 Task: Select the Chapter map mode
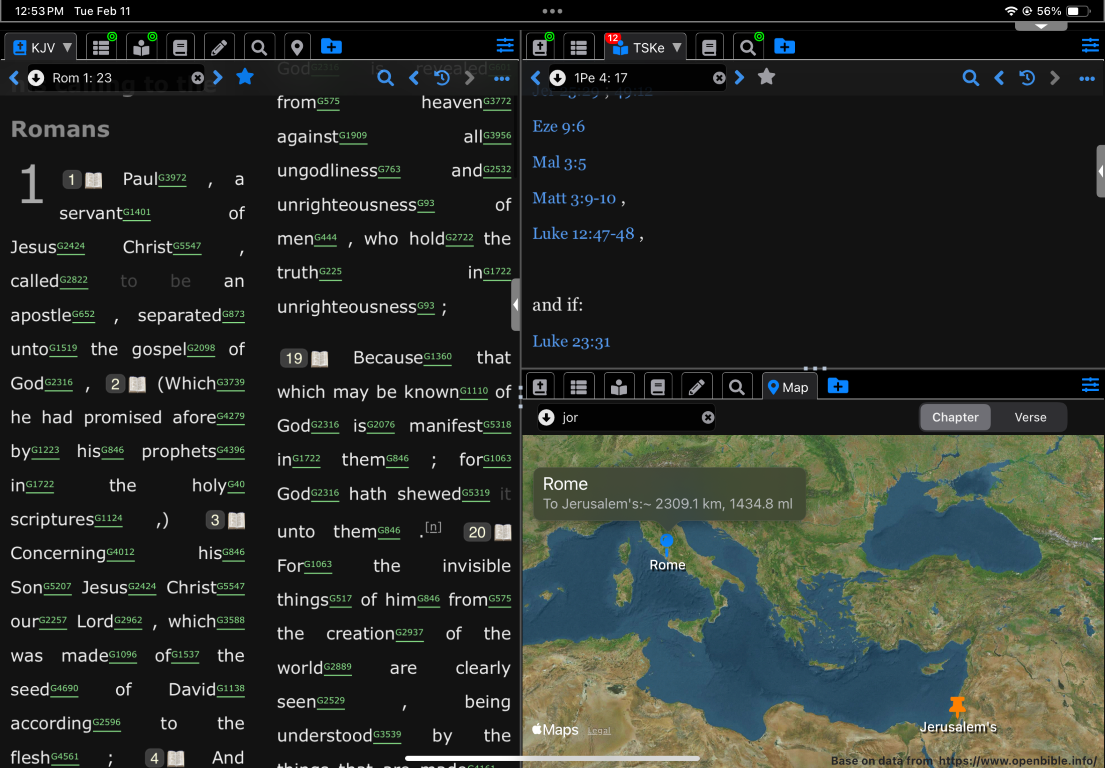(955, 417)
